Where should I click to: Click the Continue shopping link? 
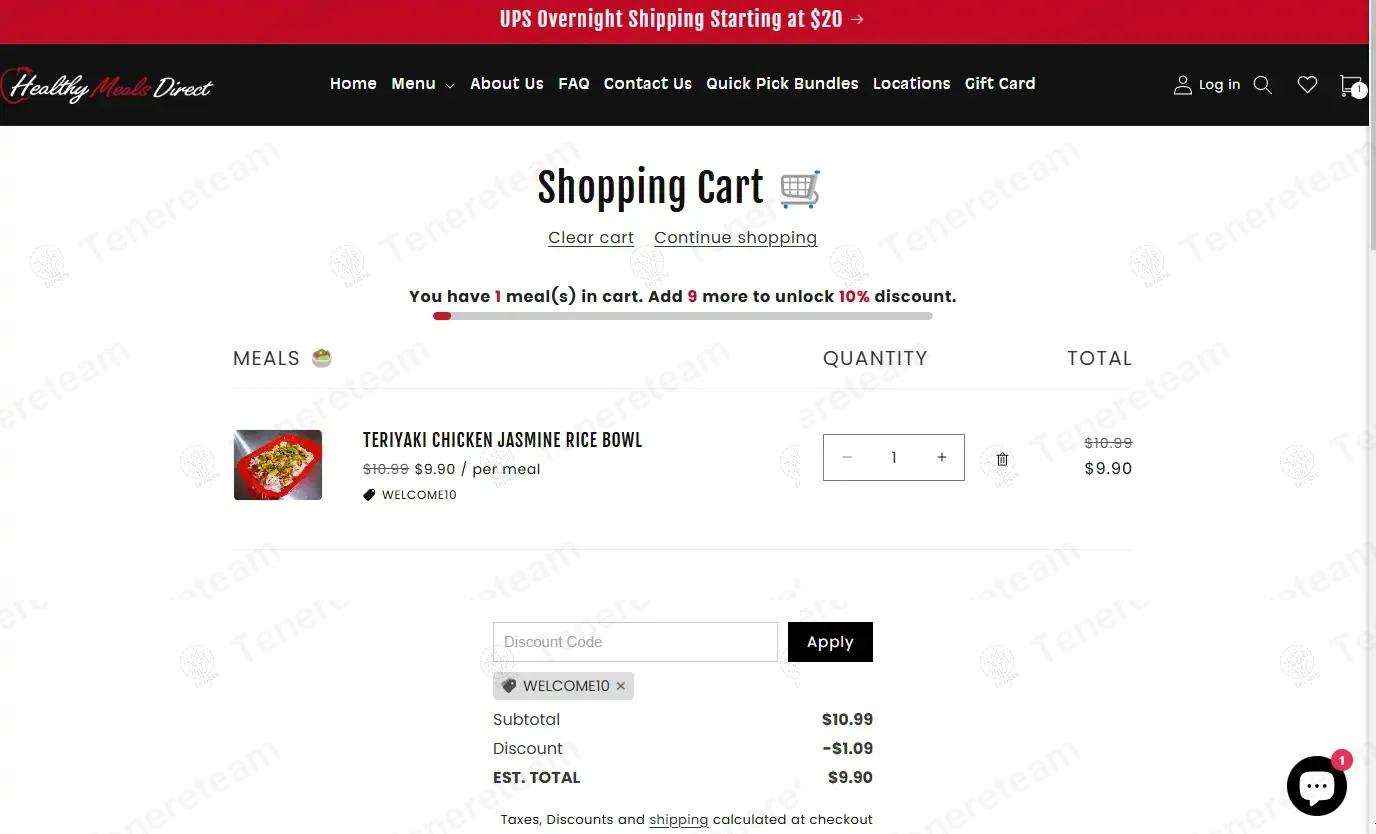(x=735, y=238)
